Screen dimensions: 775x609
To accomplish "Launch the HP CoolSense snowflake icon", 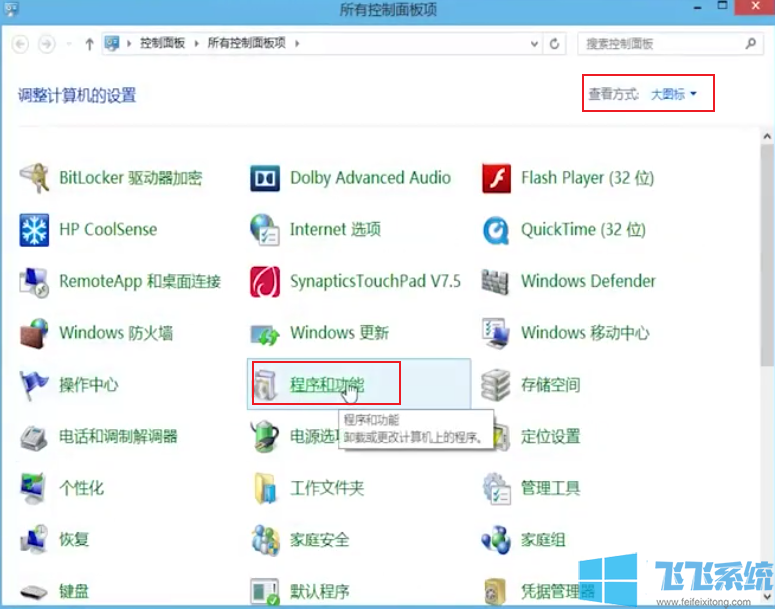I will [x=34, y=230].
